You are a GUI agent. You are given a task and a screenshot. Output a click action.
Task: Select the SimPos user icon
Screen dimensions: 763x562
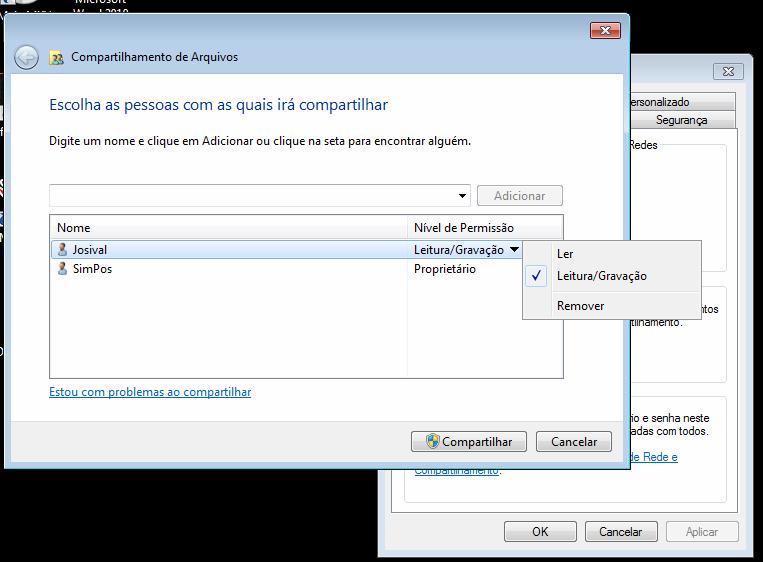tap(62, 269)
